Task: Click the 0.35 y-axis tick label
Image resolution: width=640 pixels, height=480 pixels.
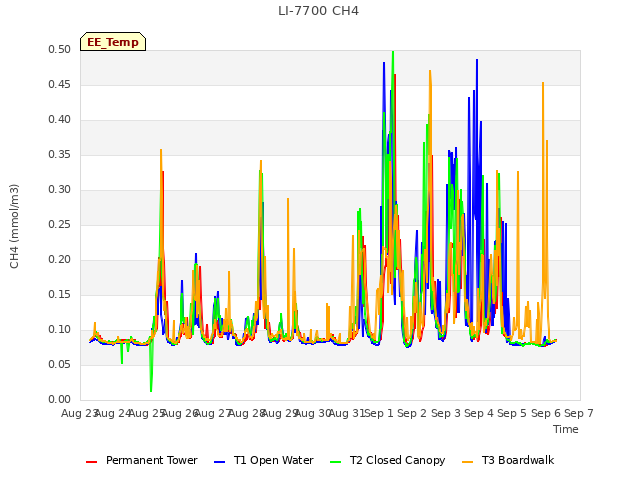Action: pos(60,154)
